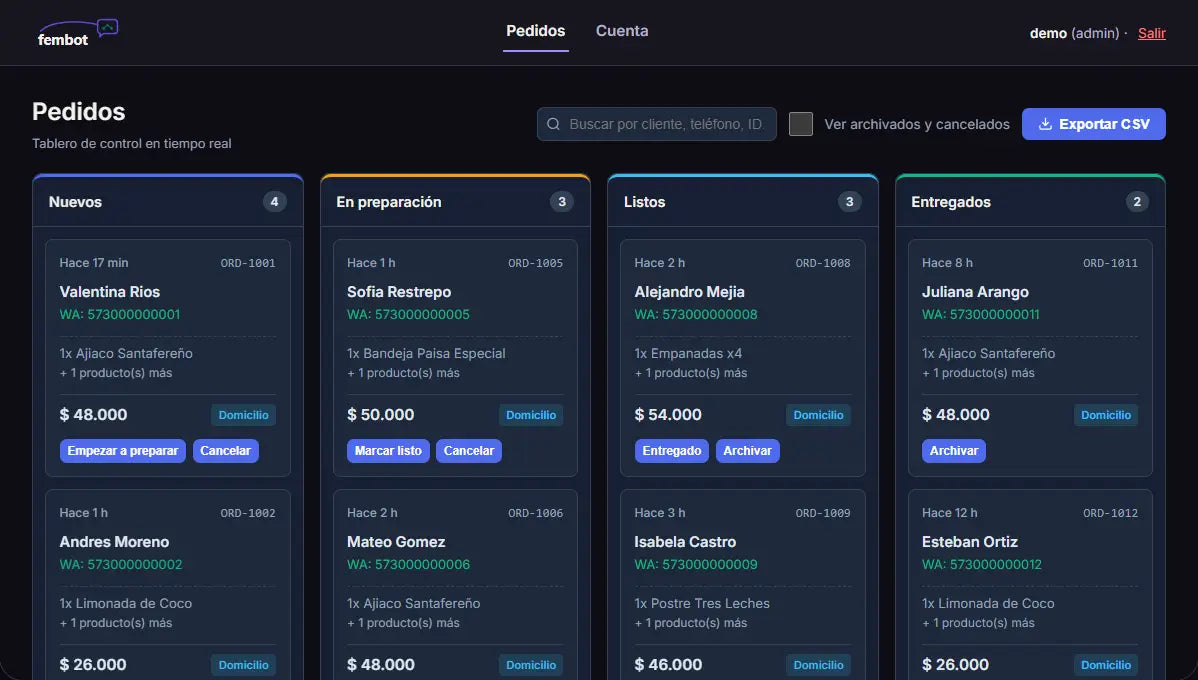Click WhatsApp number WA: 573000000011
The width and height of the screenshot is (1198, 680).
coord(980,314)
